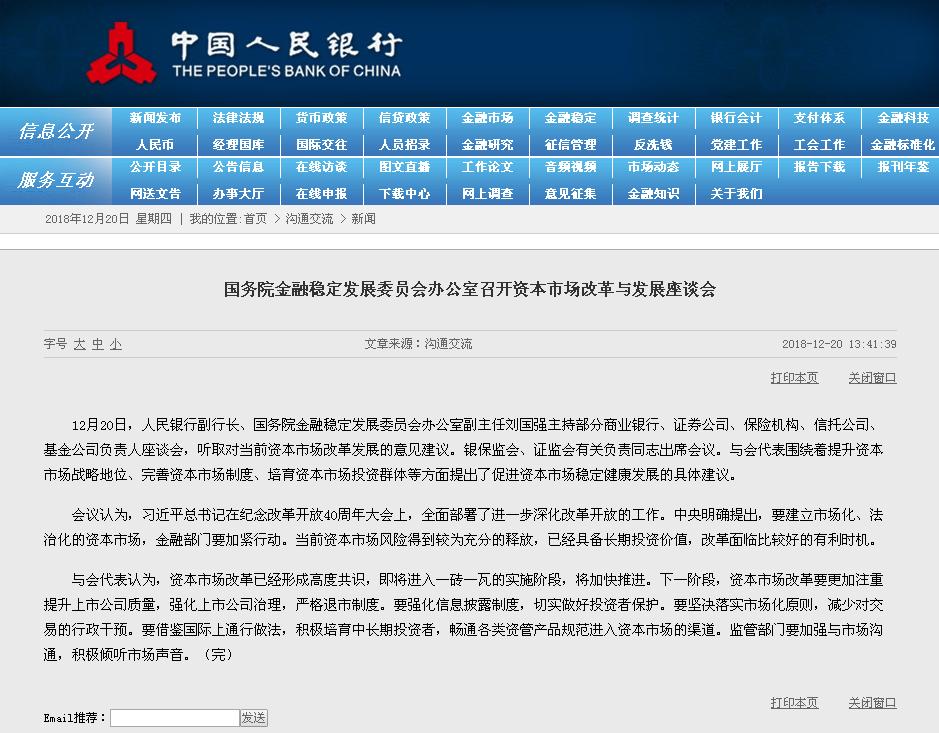Select 工作论文 in service navigation

487,167
